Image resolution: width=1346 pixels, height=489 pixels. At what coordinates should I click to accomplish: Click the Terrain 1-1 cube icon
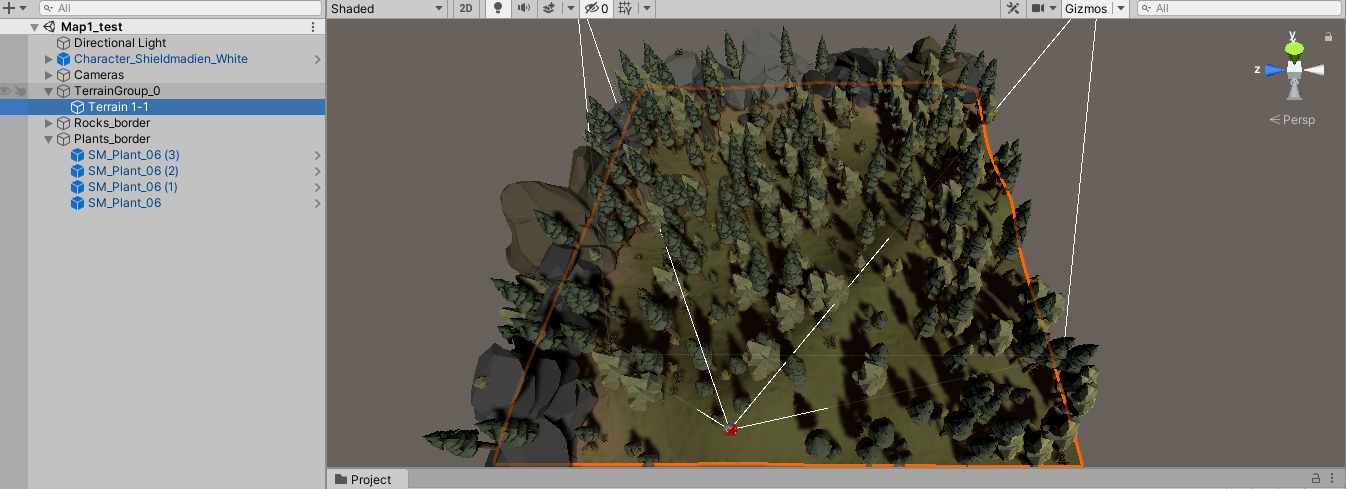pyautogui.click(x=77, y=107)
